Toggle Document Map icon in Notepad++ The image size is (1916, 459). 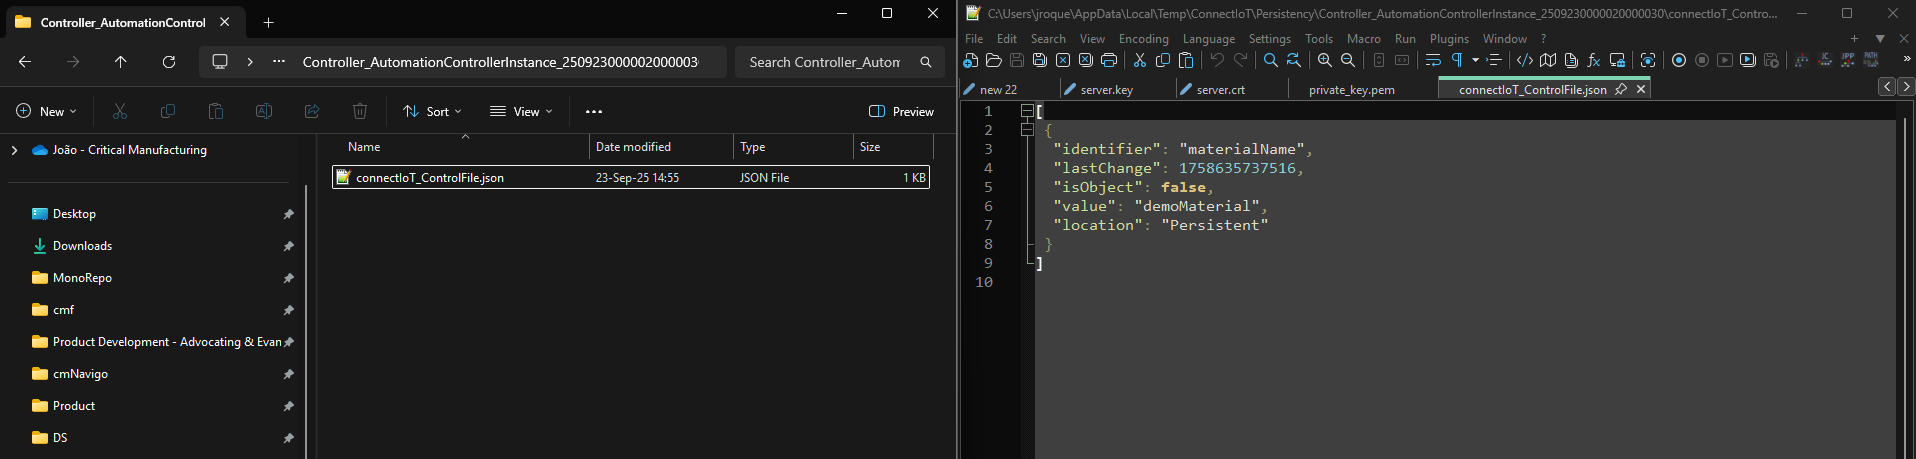pyautogui.click(x=1548, y=60)
